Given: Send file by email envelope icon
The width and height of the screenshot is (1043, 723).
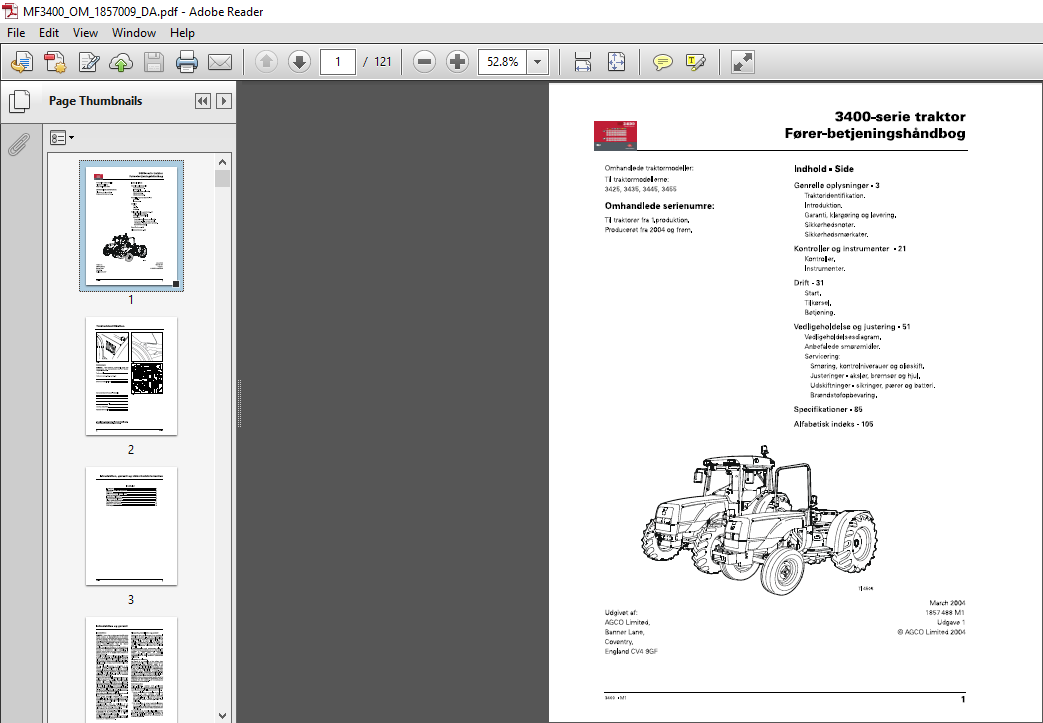Looking at the screenshot, I should (x=220, y=62).
